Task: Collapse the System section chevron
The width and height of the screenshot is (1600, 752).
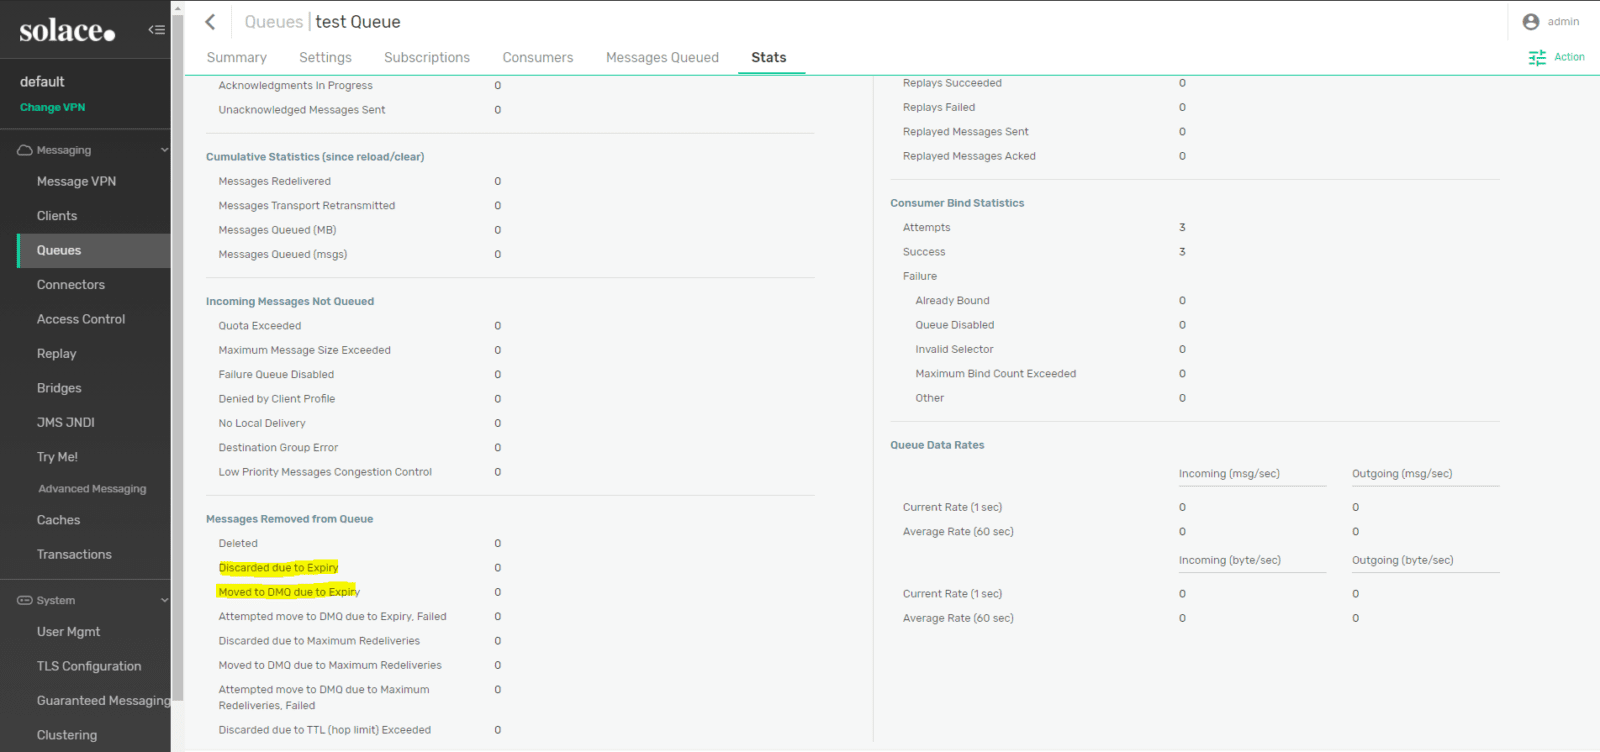Action: click(164, 600)
